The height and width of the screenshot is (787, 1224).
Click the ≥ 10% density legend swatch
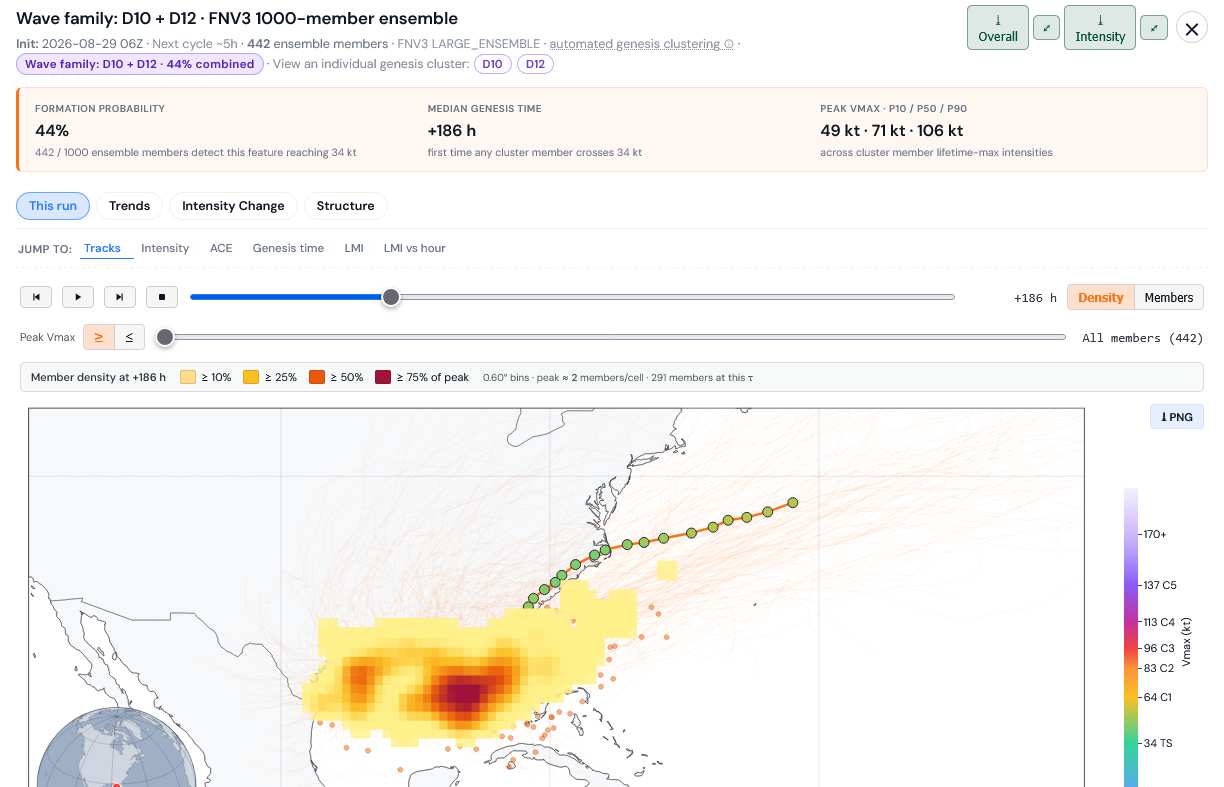(x=188, y=377)
